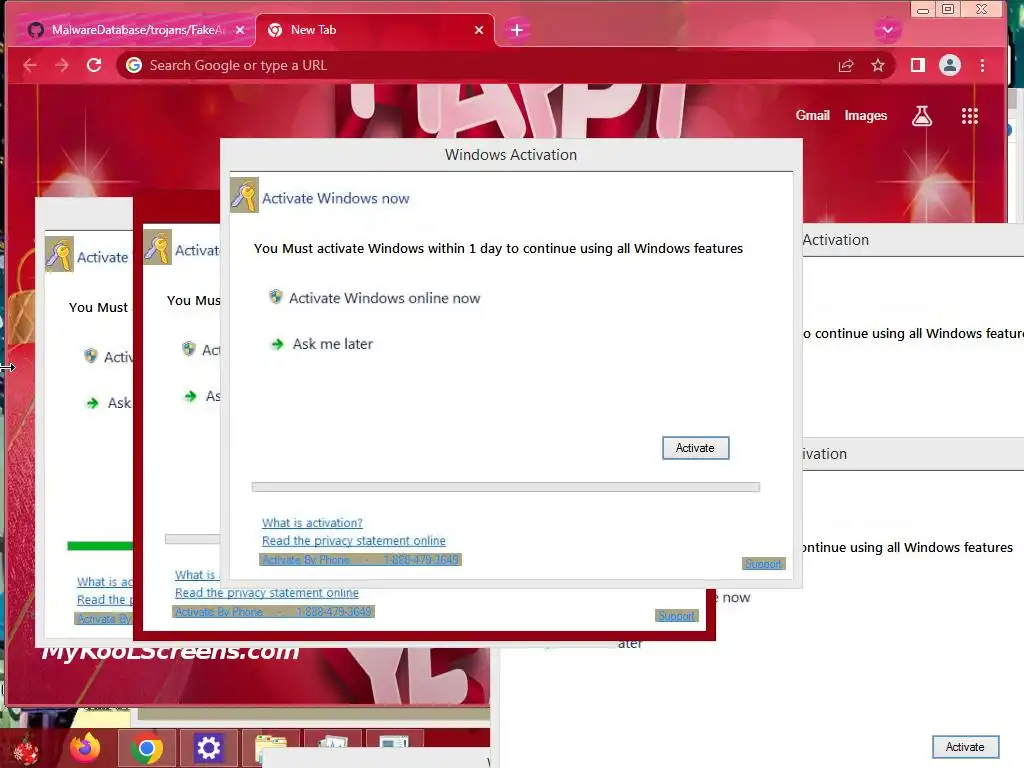Viewport: 1024px width, 768px height.
Task: Click Support link in red-bordered background dialog
Action: point(677,616)
